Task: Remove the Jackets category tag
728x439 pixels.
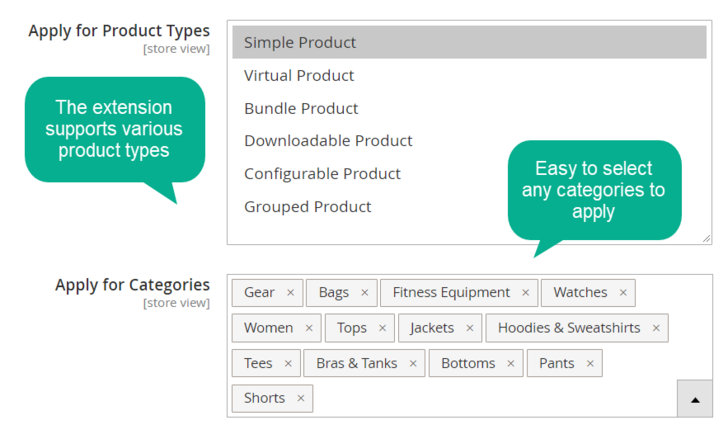Action: click(x=470, y=328)
